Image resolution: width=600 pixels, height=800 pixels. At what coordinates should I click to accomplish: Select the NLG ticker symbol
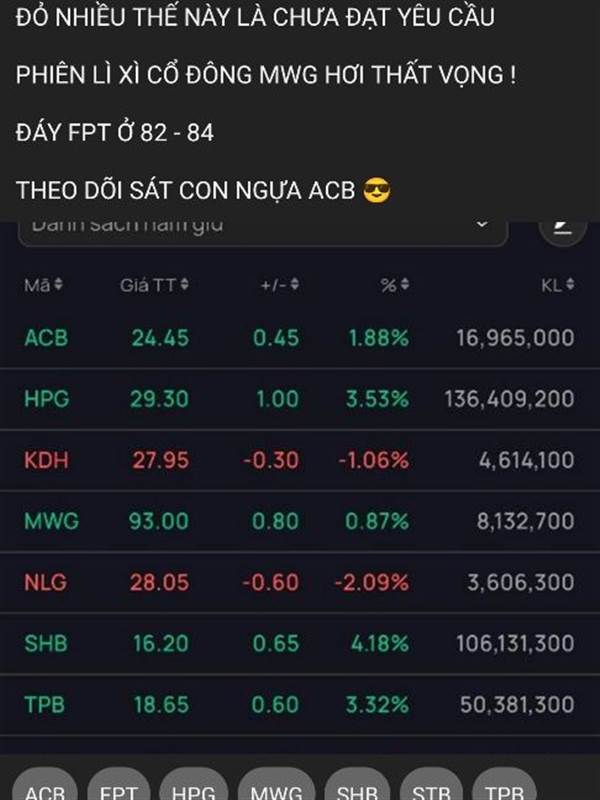[x=45, y=582]
